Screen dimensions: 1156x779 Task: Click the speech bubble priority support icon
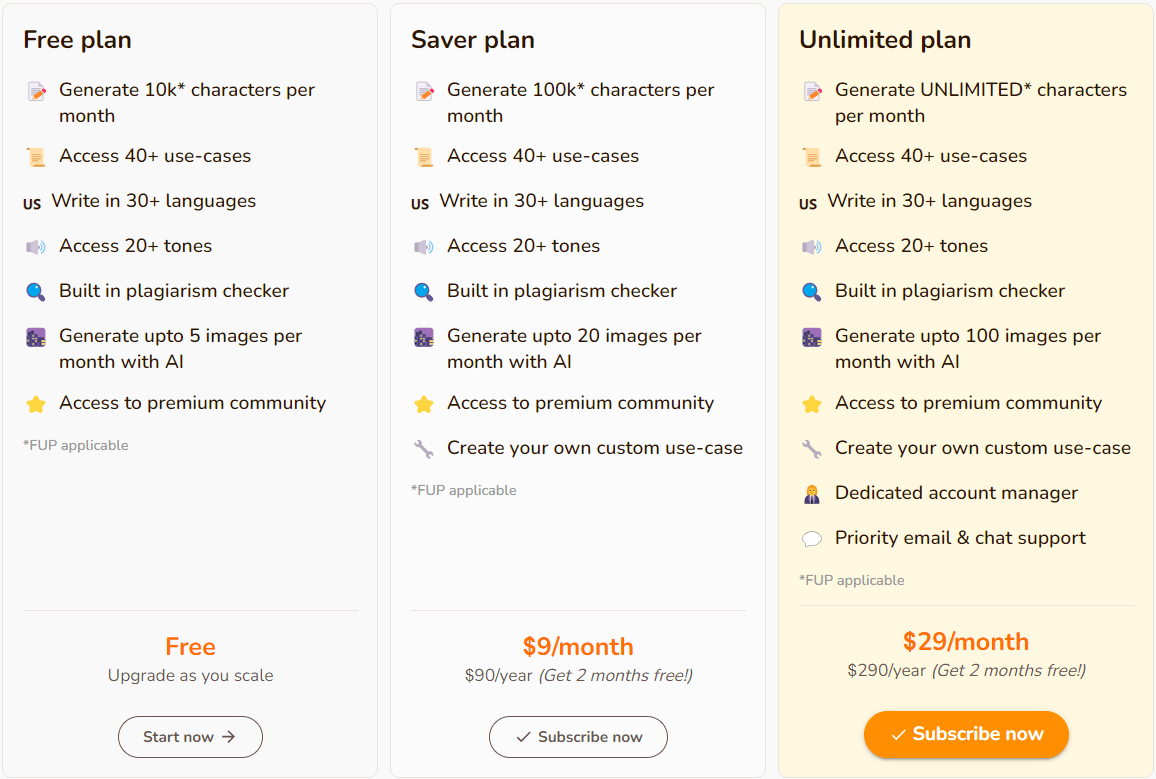(x=812, y=539)
